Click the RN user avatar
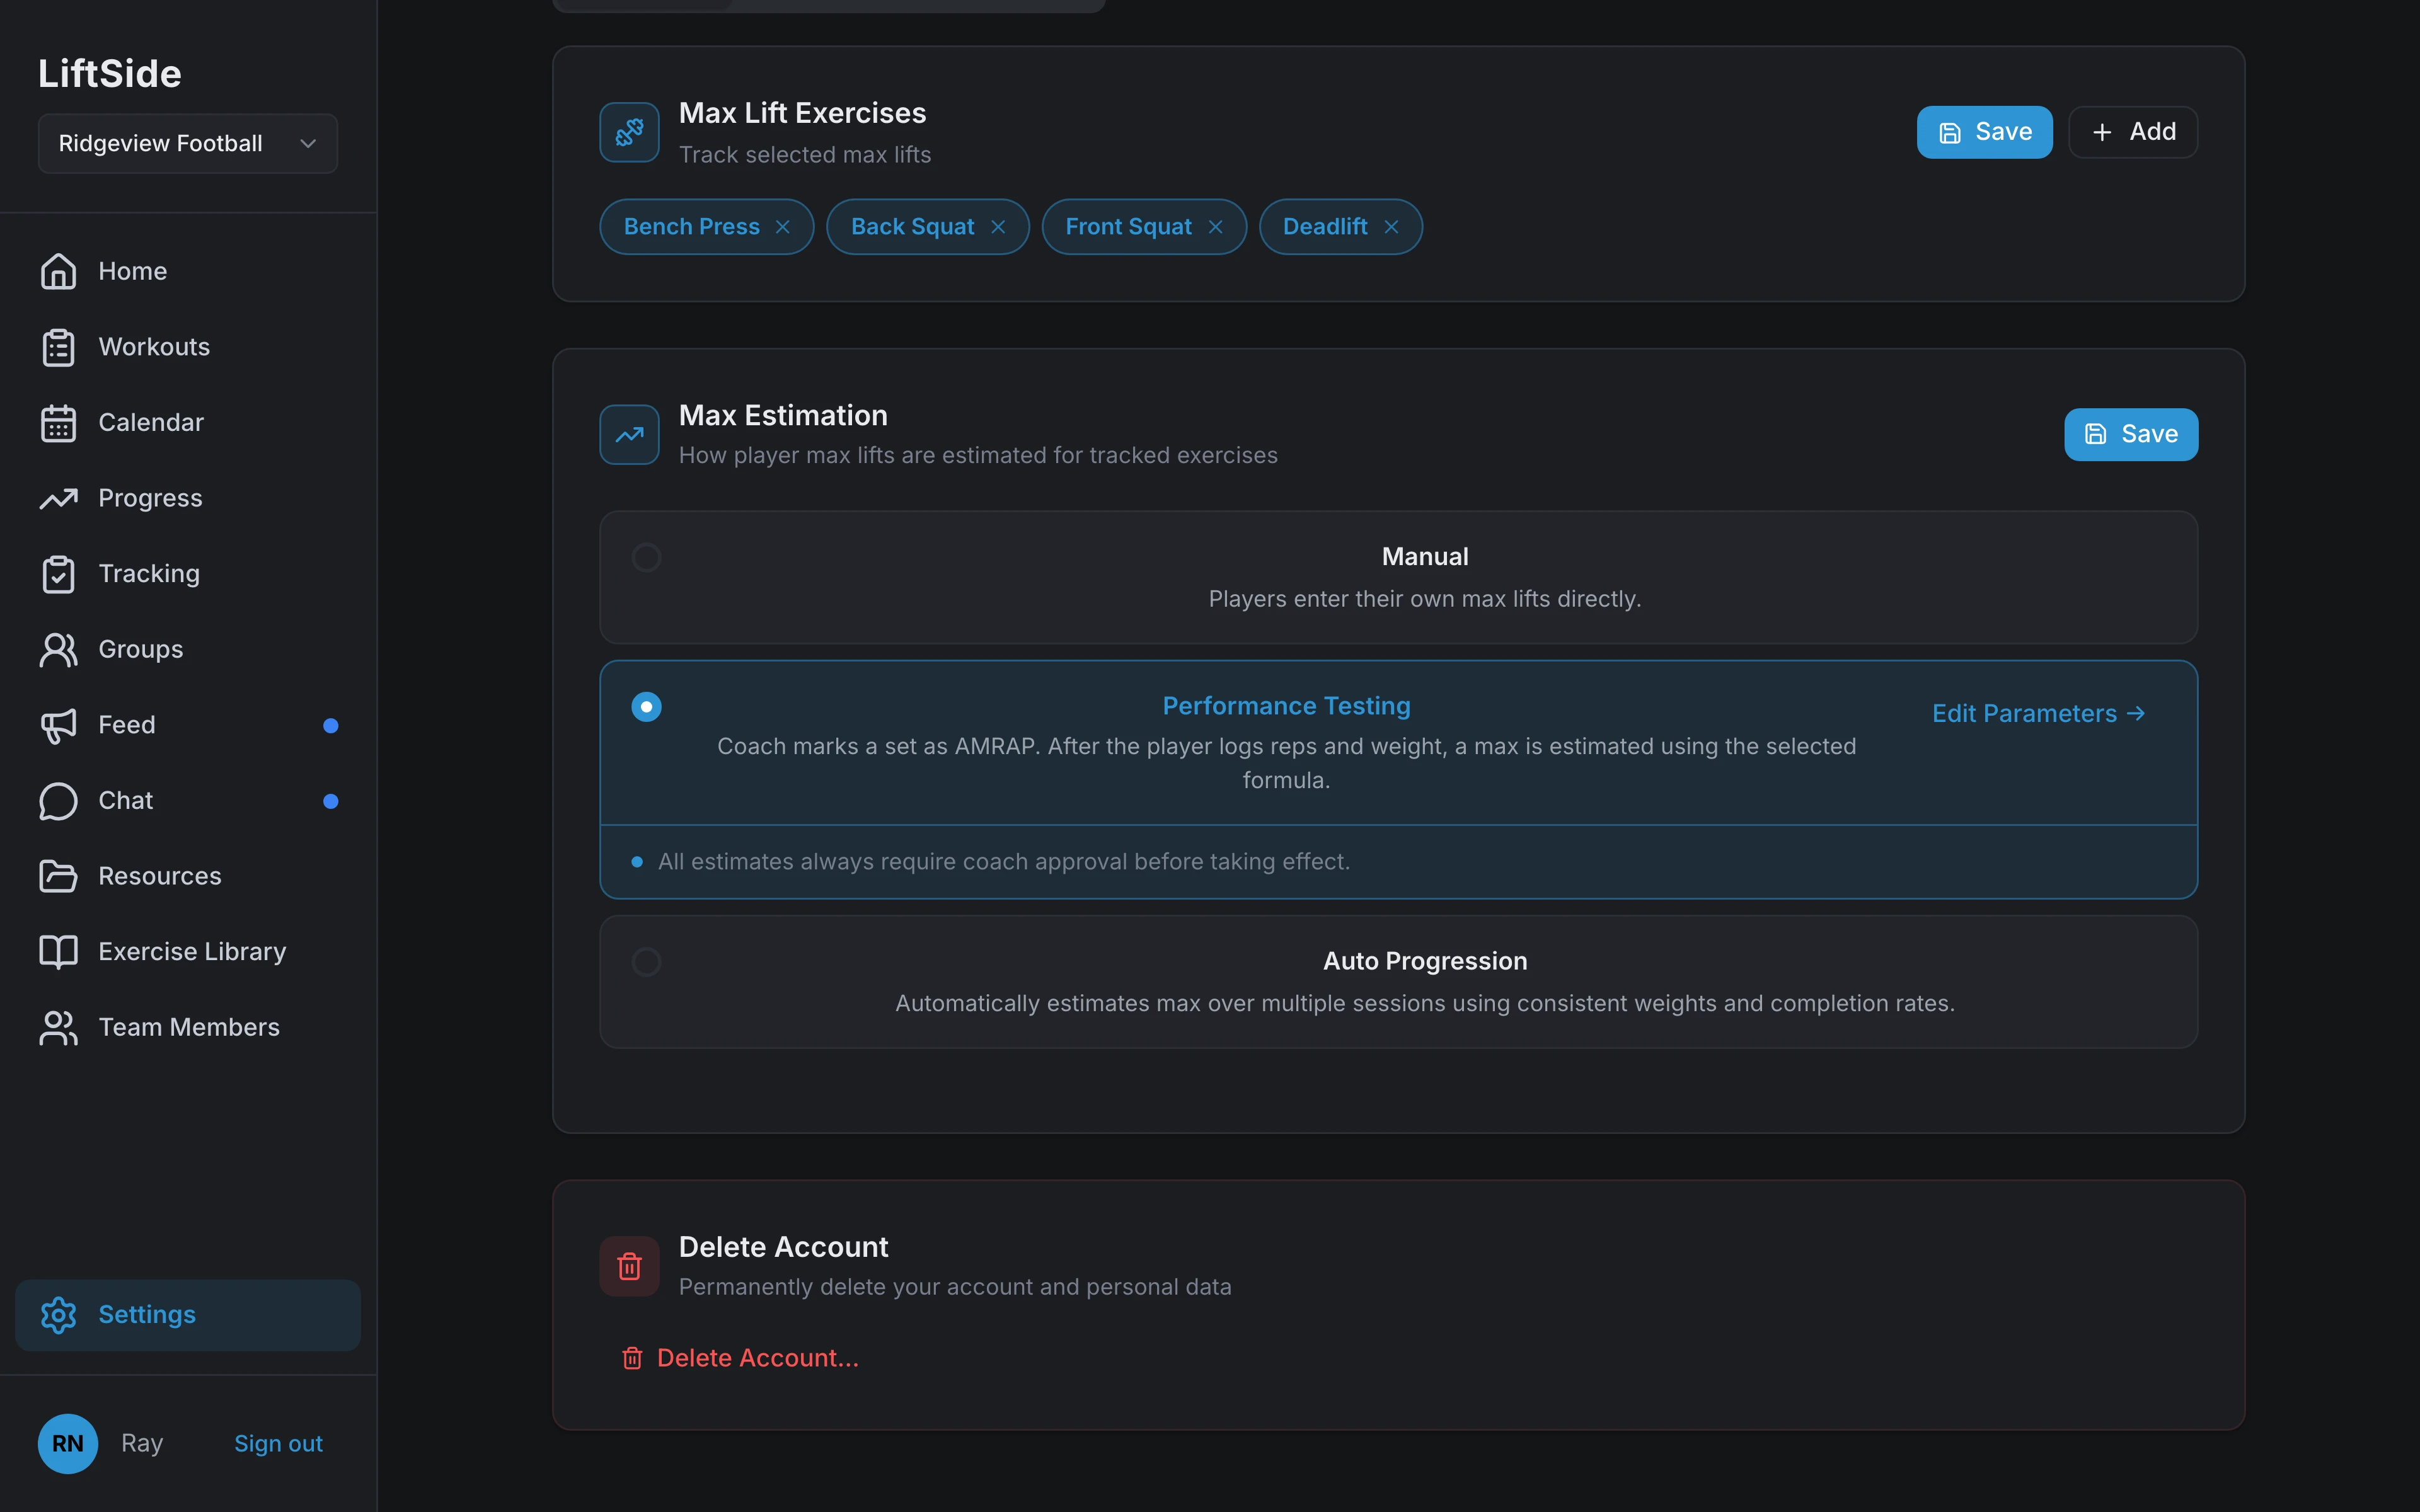 coord(68,1443)
